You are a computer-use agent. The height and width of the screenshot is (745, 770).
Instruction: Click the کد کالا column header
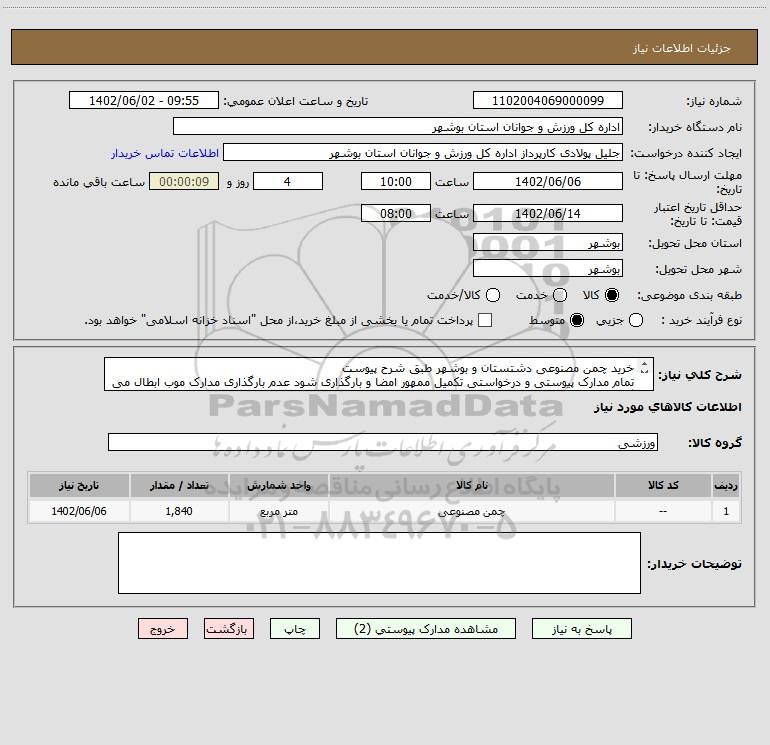663,485
